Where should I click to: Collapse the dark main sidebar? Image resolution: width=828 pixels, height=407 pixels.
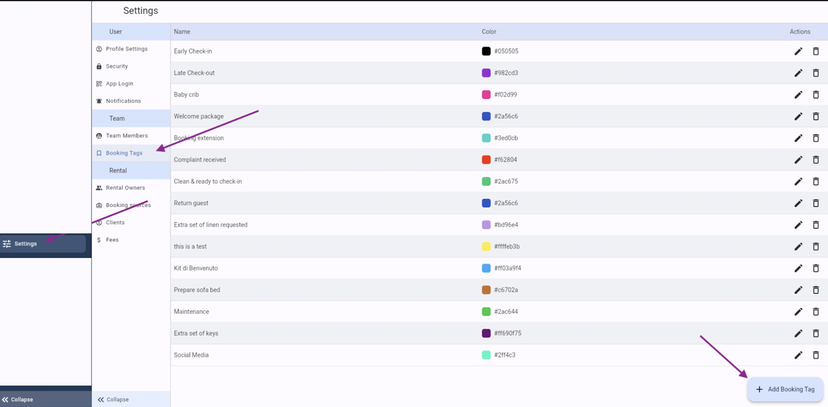coord(45,400)
